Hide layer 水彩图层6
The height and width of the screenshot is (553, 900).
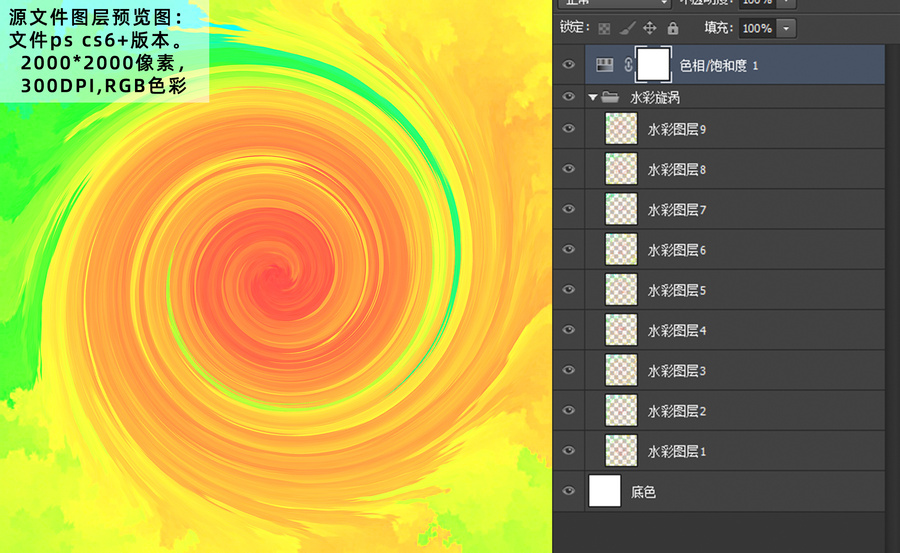[569, 249]
